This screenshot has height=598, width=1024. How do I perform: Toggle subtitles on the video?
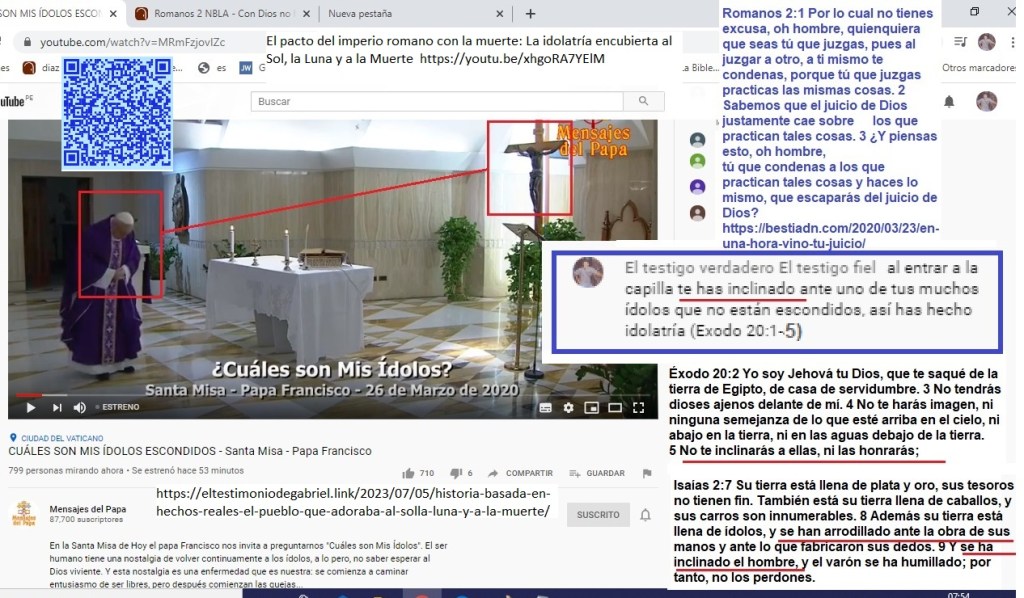point(545,407)
